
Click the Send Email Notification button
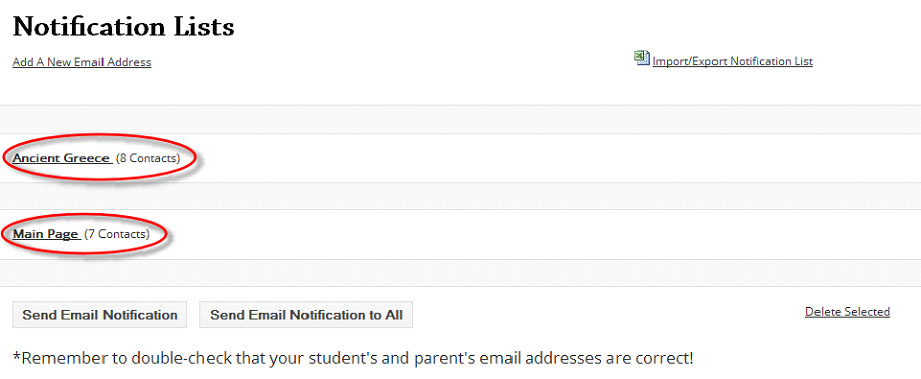pyautogui.click(x=100, y=315)
